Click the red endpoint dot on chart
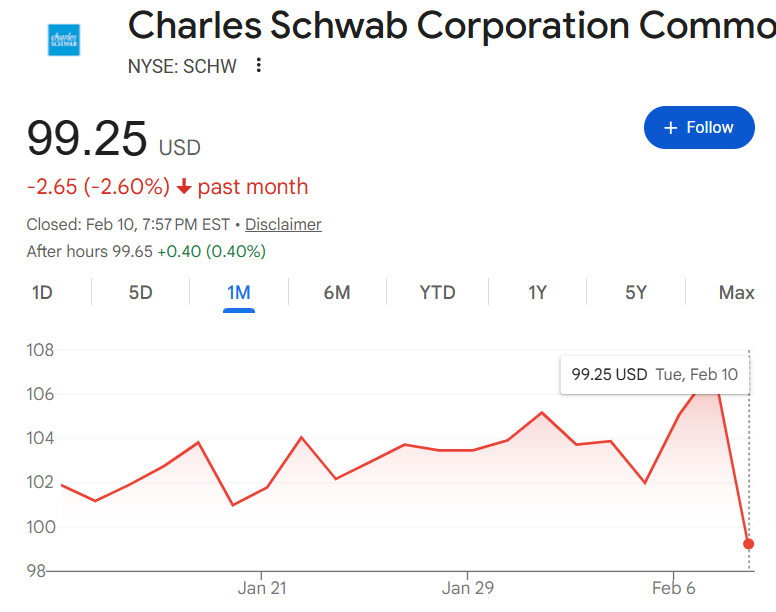This screenshot has height=612, width=776. [x=749, y=544]
